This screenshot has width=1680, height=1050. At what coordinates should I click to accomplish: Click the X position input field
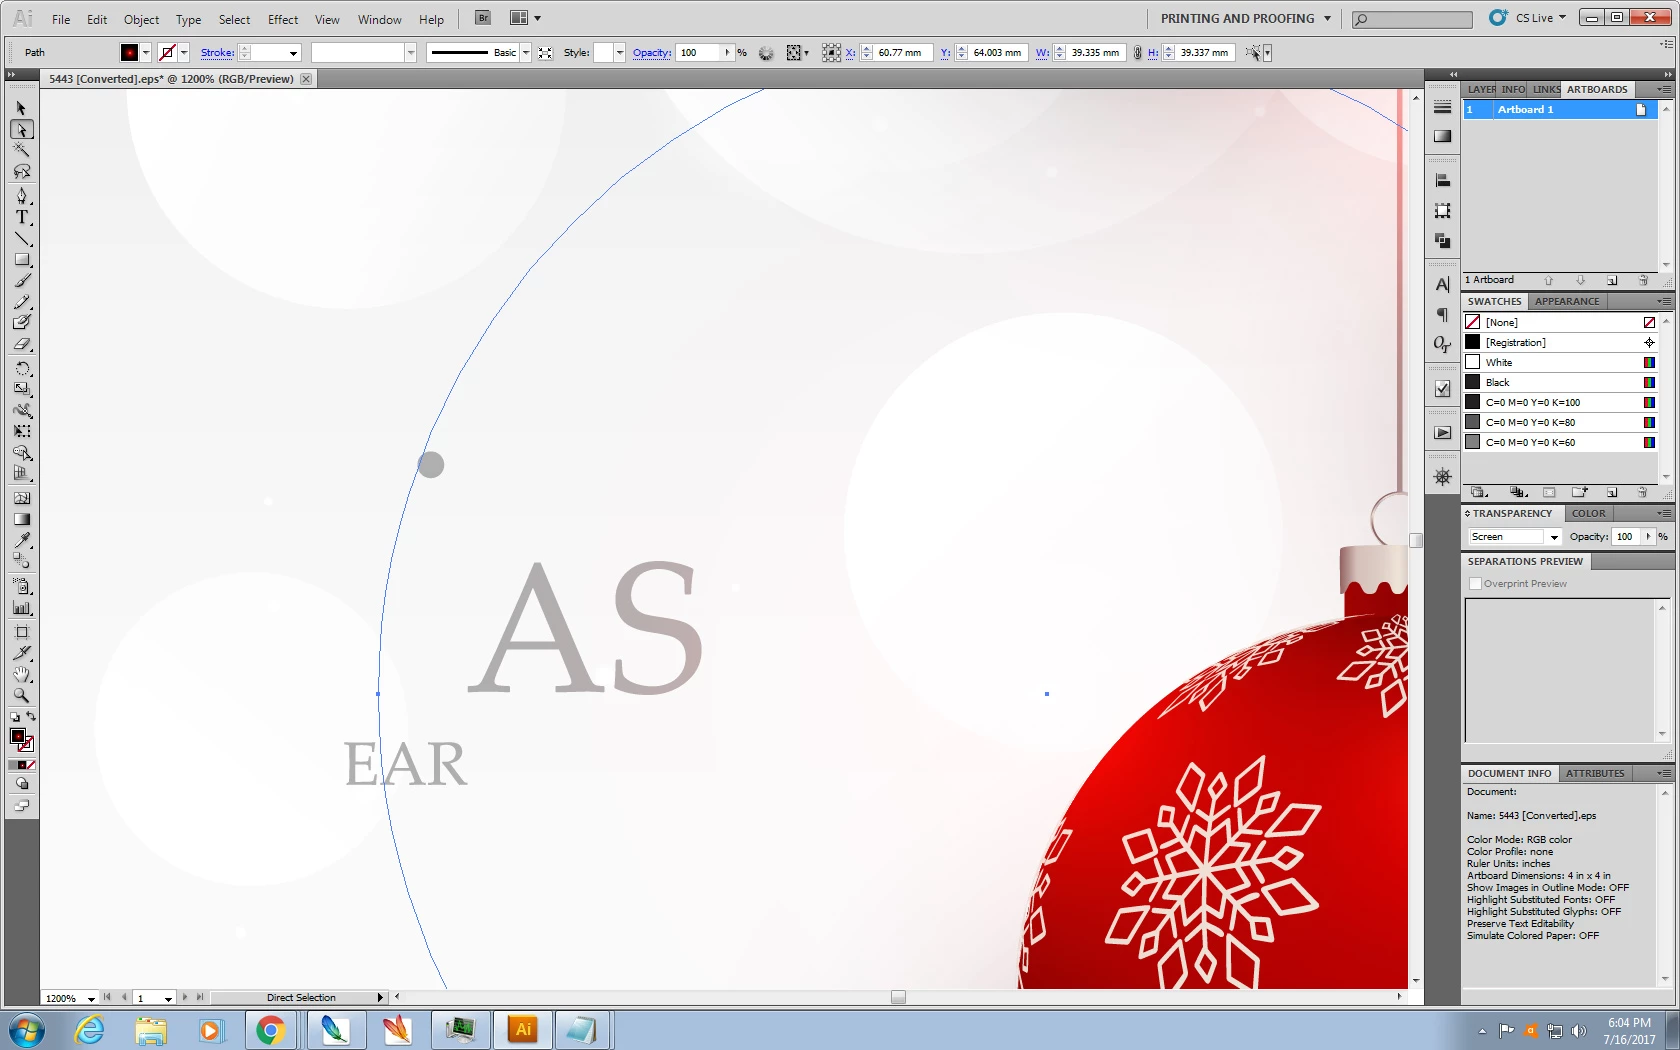(x=903, y=53)
